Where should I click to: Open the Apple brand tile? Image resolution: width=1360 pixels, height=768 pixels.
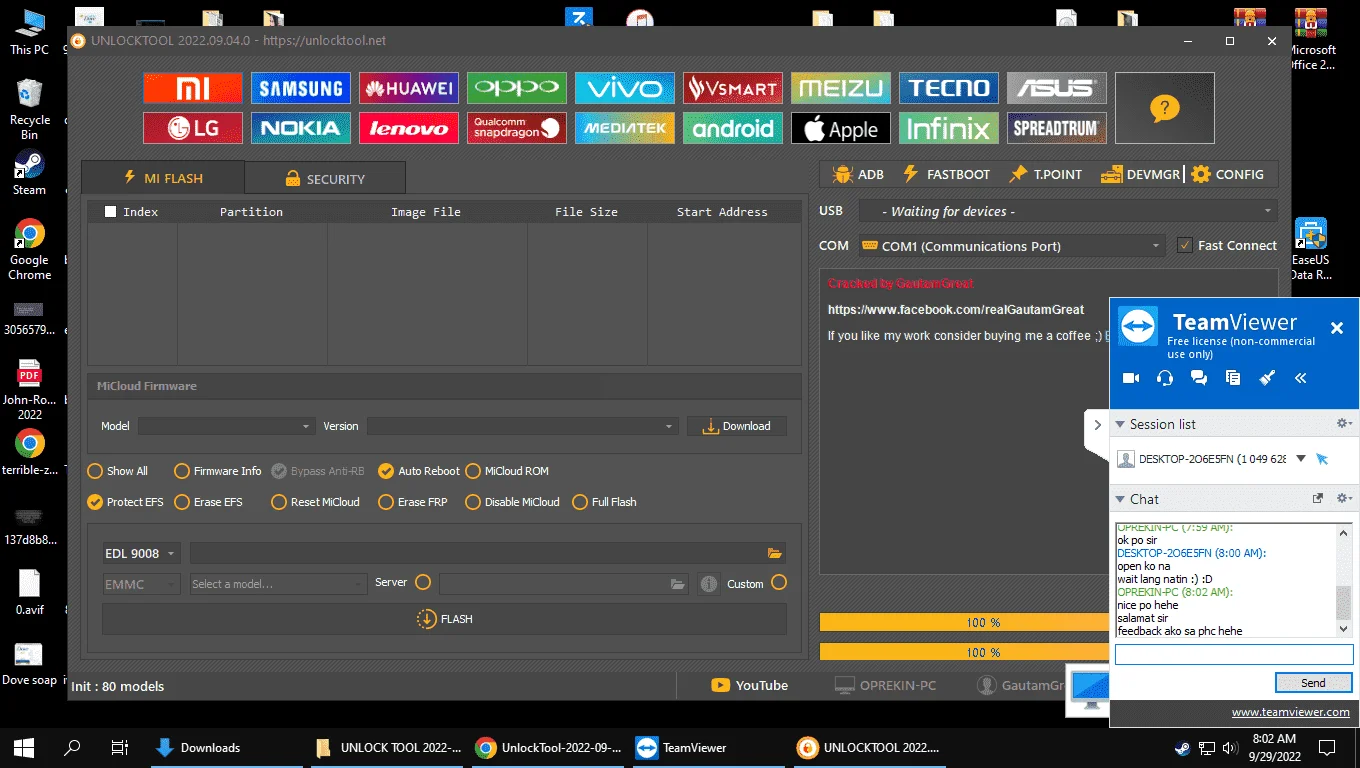[840, 128]
